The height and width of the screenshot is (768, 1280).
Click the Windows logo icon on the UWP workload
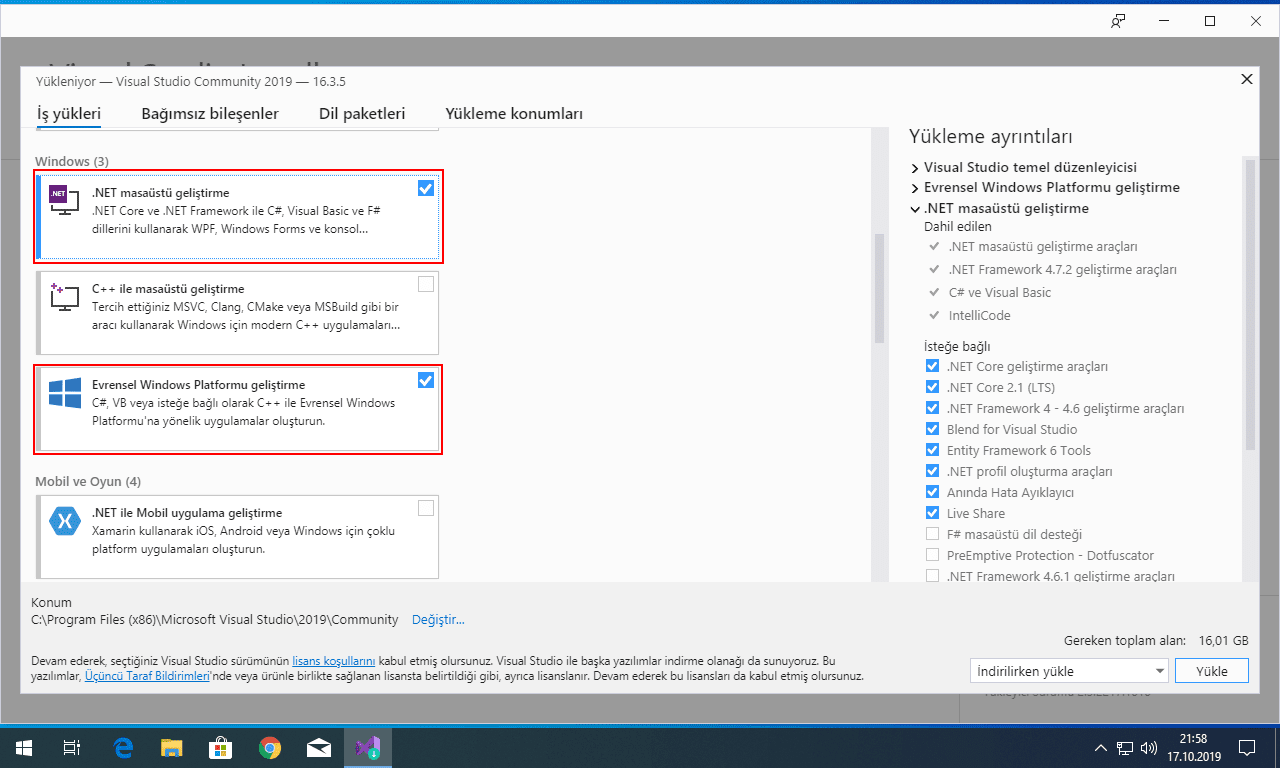(x=65, y=393)
